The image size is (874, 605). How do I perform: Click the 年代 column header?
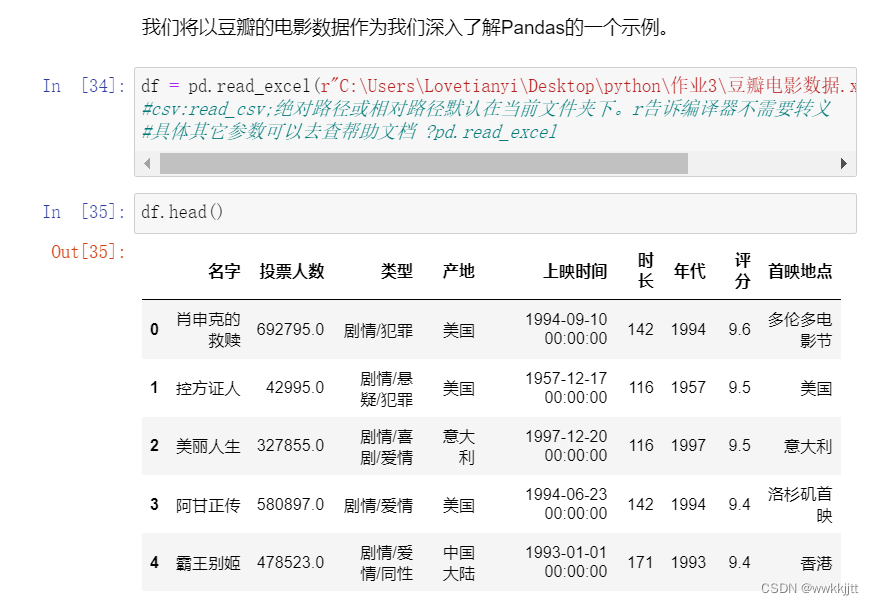pos(690,271)
